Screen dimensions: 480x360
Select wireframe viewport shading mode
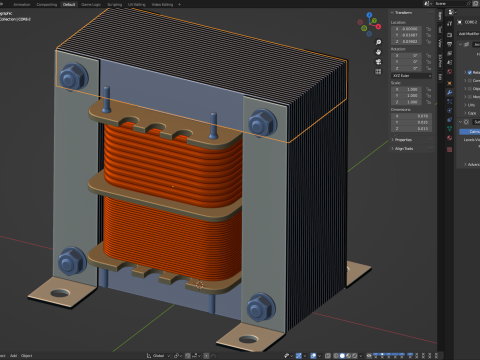336,356
